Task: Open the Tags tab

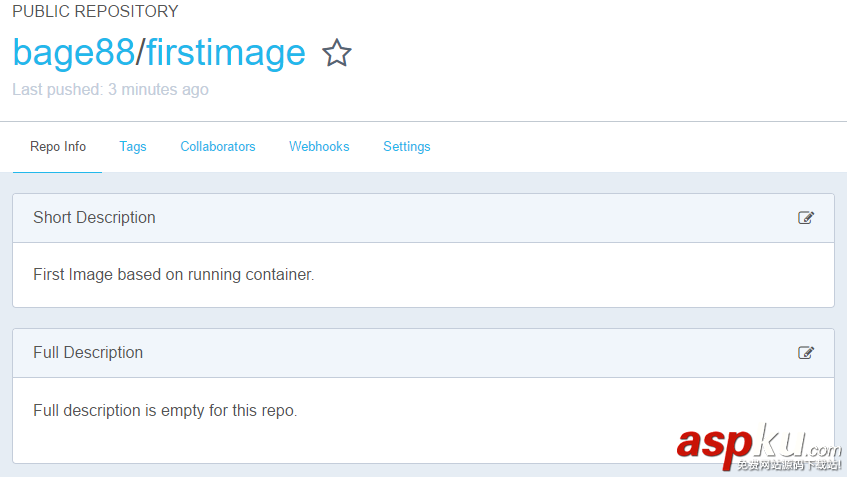Action: pyautogui.click(x=133, y=147)
